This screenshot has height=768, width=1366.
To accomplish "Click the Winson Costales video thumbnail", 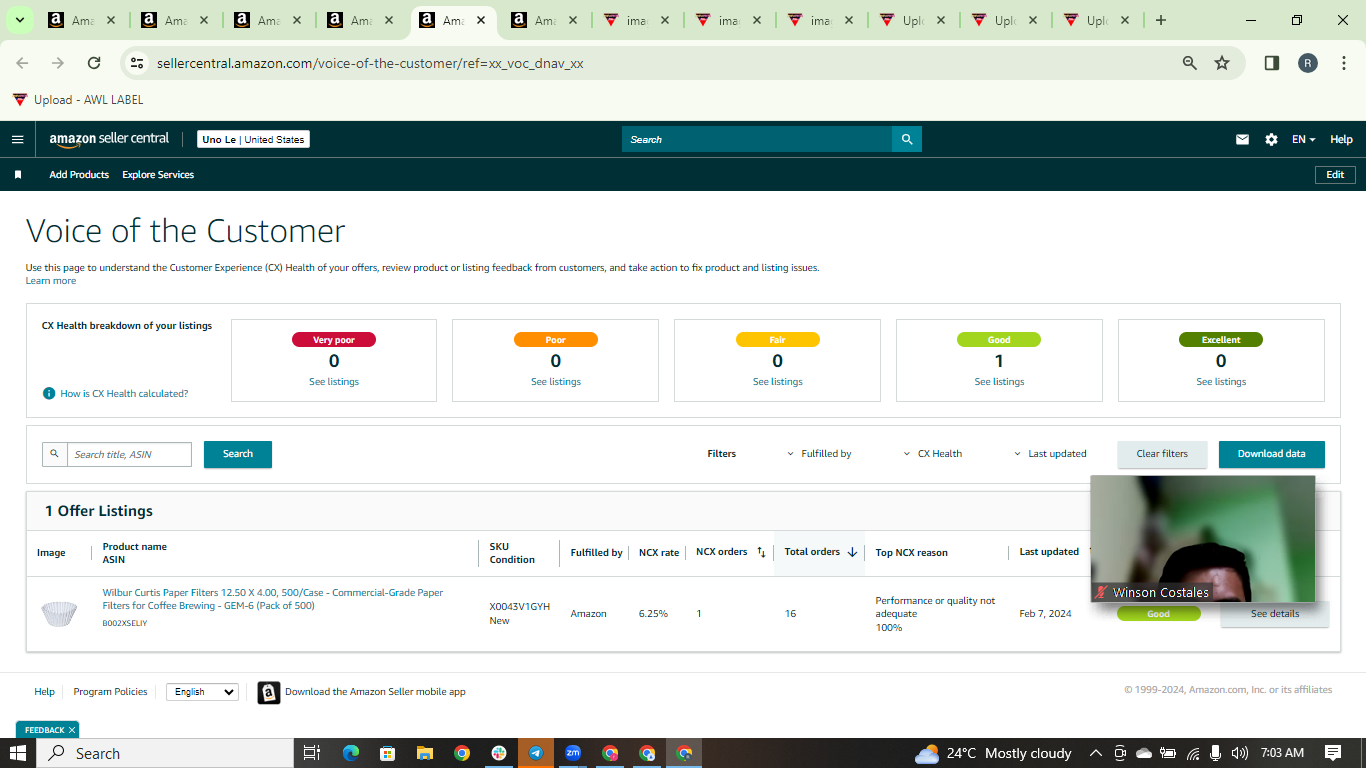I will [x=1203, y=538].
